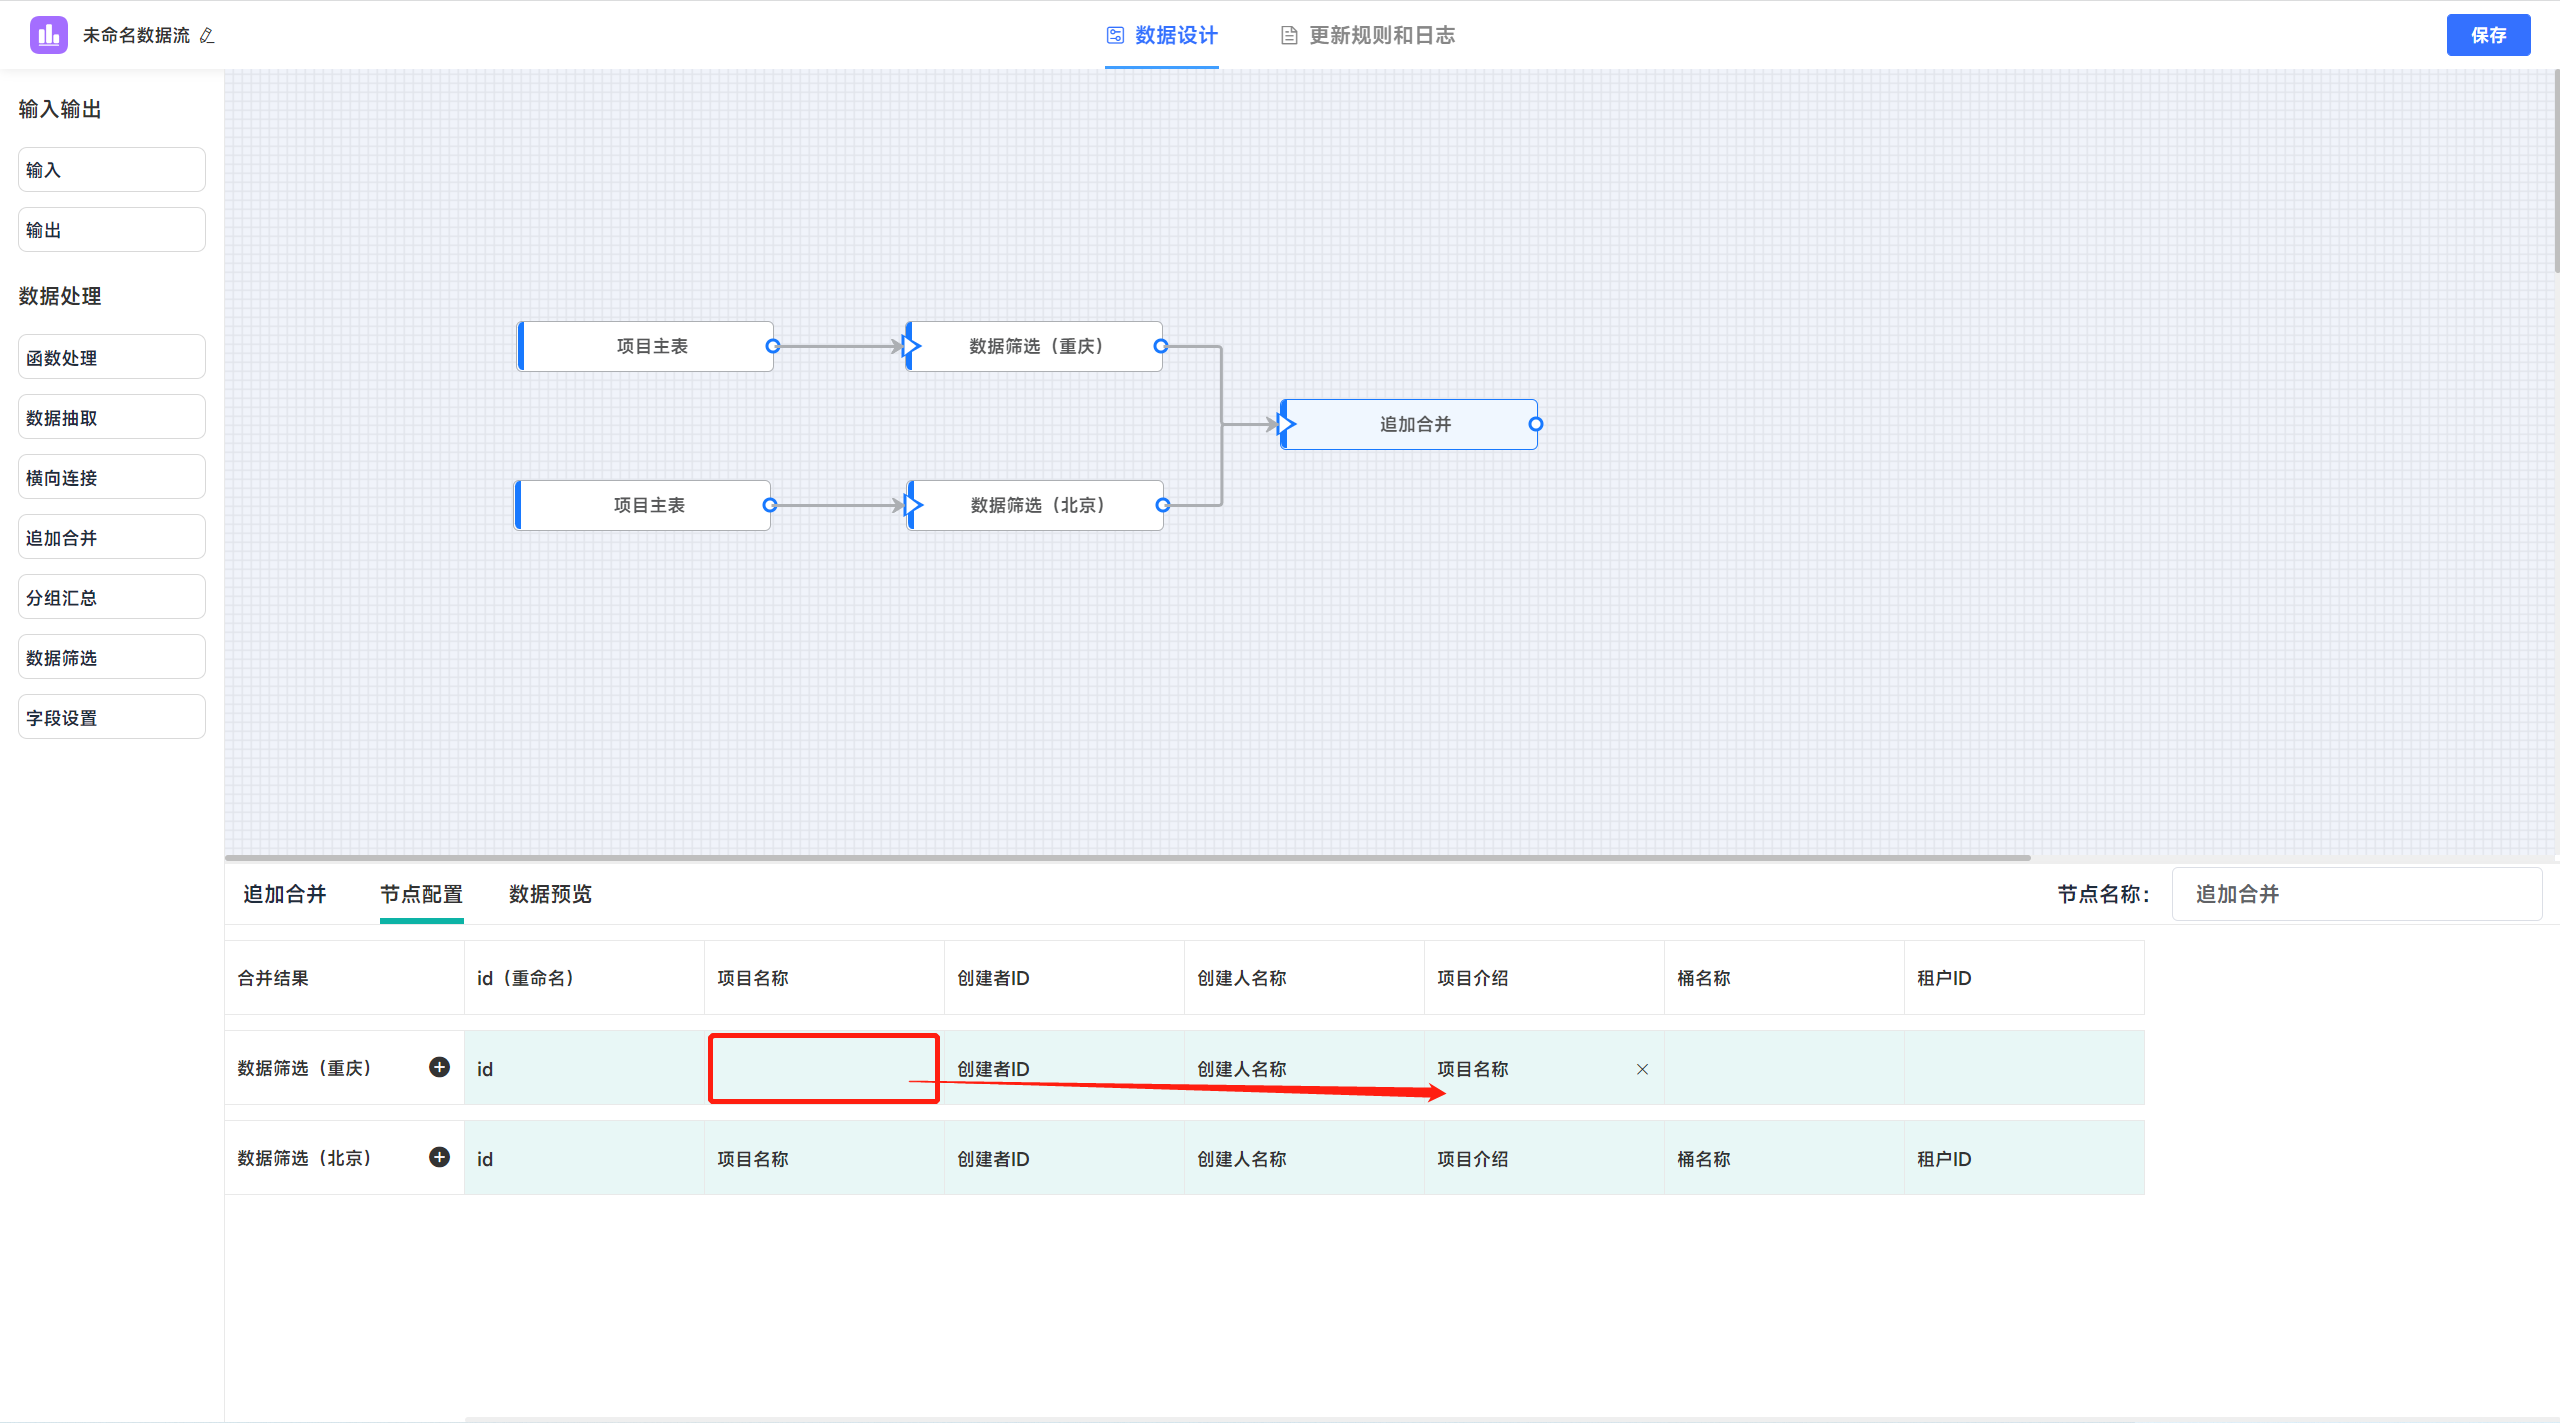Click the 租户ID header cell
This screenshot has height=1423, width=2560.
coord(2024,978)
